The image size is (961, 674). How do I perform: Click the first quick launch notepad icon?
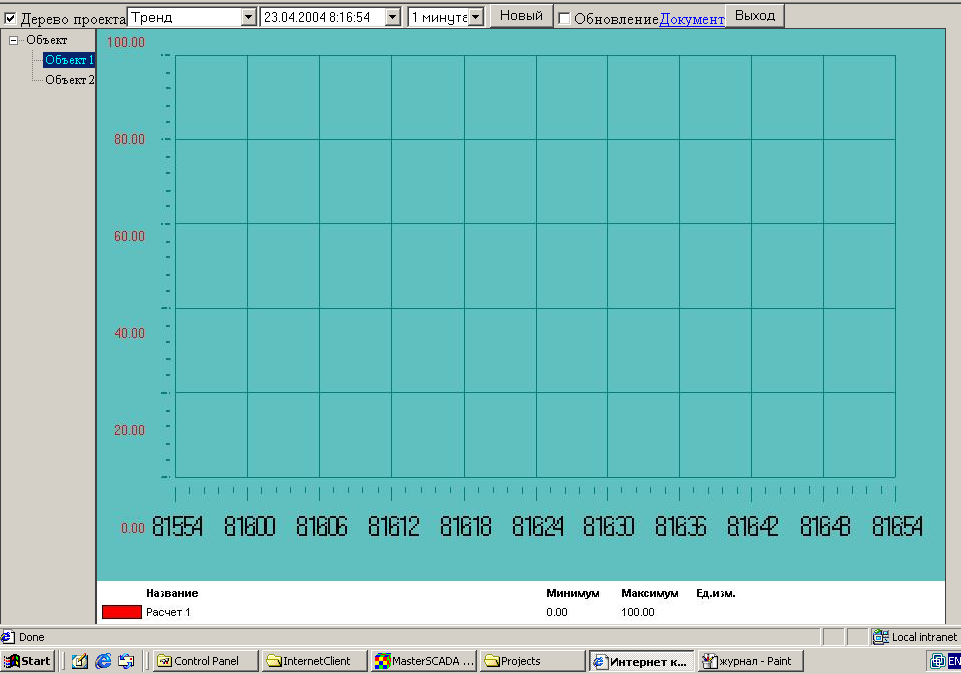[80, 661]
